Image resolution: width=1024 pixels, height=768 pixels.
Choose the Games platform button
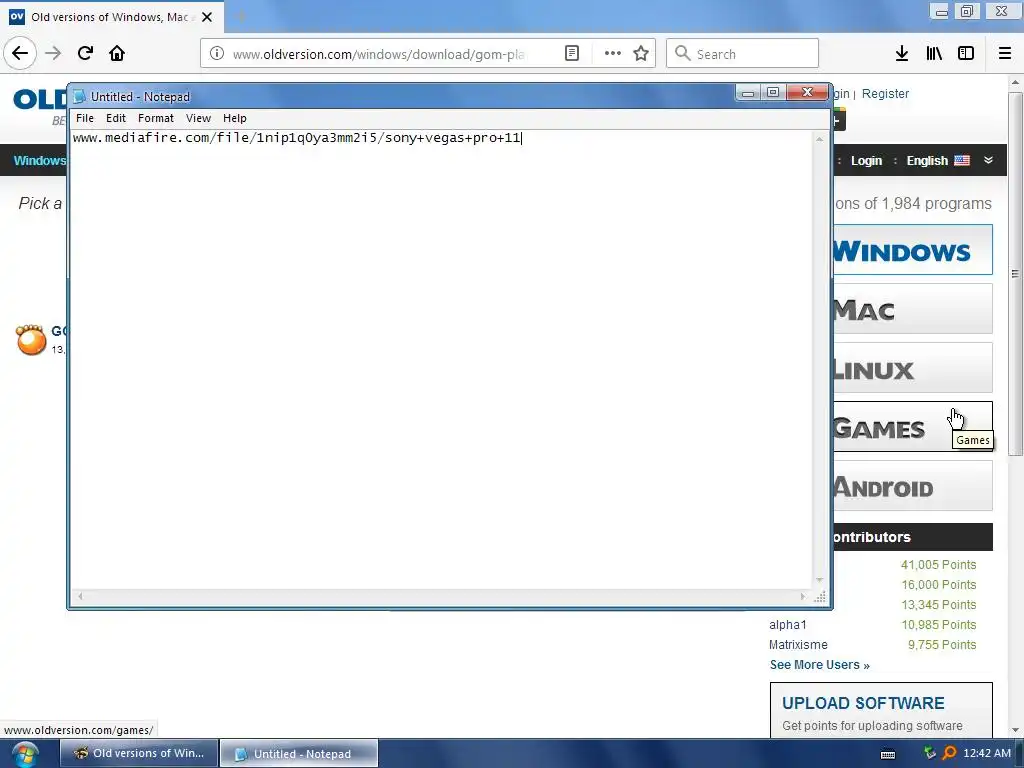click(912, 426)
